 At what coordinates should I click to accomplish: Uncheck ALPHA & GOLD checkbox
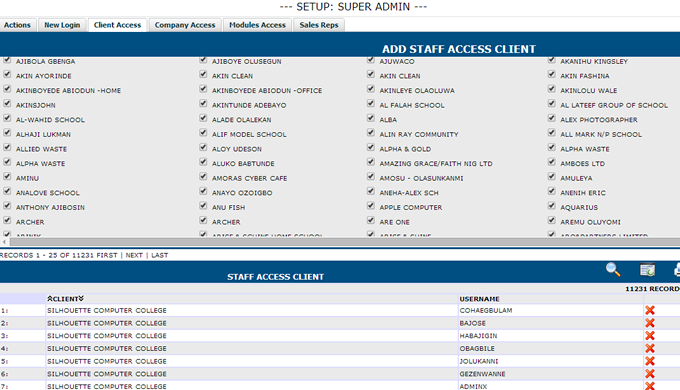pyautogui.click(x=370, y=147)
